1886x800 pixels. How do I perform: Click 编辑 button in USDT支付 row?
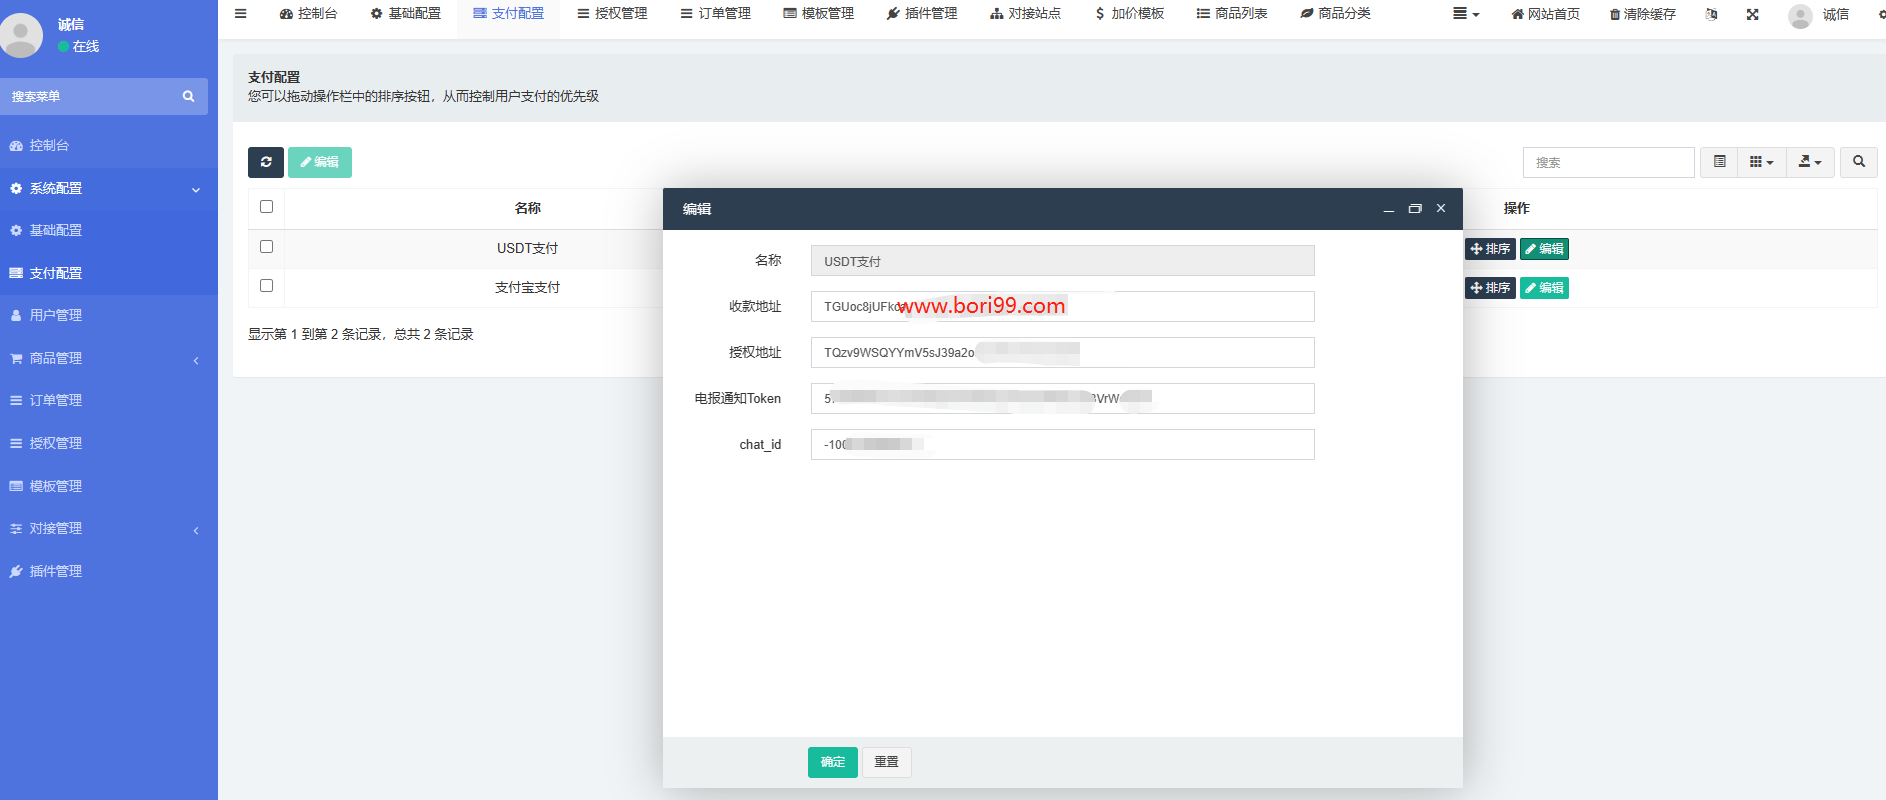[x=1544, y=249]
